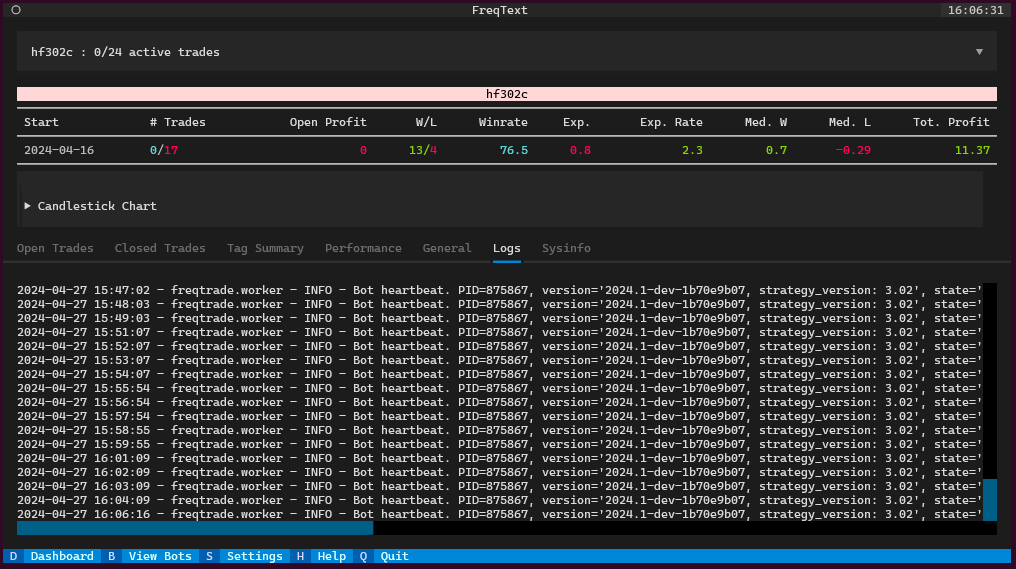Open the Tag Summary tab
Screen dimensions: 1016x569
tap(265, 248)
